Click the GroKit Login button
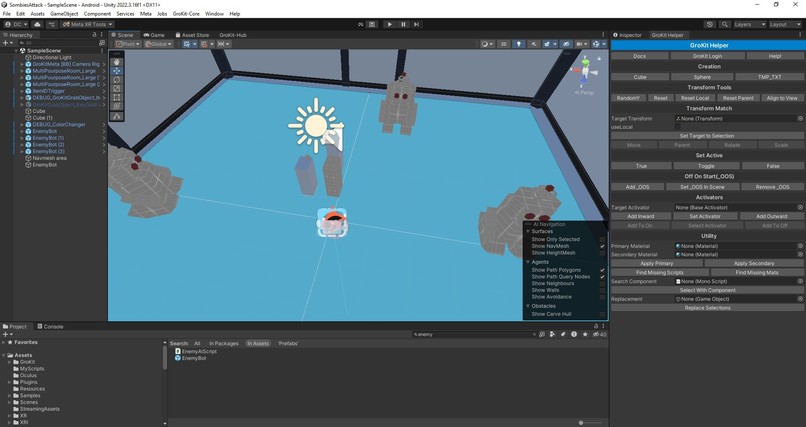 [707, 56]
